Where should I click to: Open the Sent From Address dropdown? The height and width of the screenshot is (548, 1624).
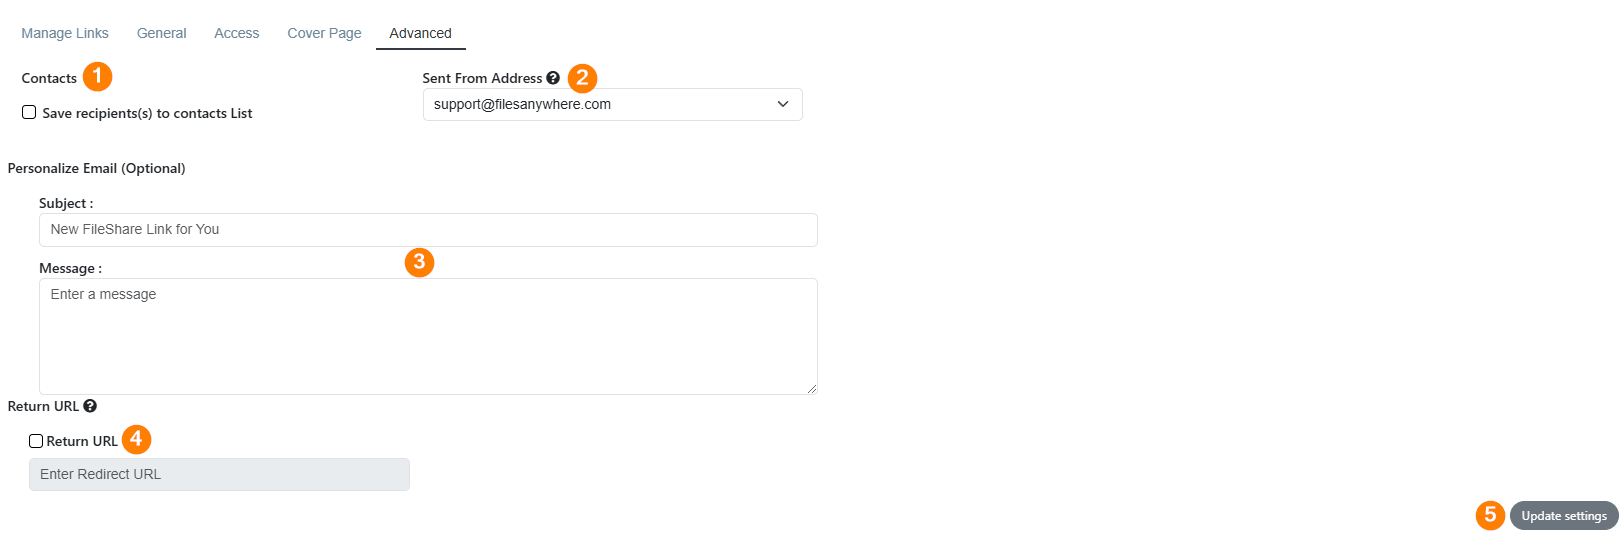point(612,104)
